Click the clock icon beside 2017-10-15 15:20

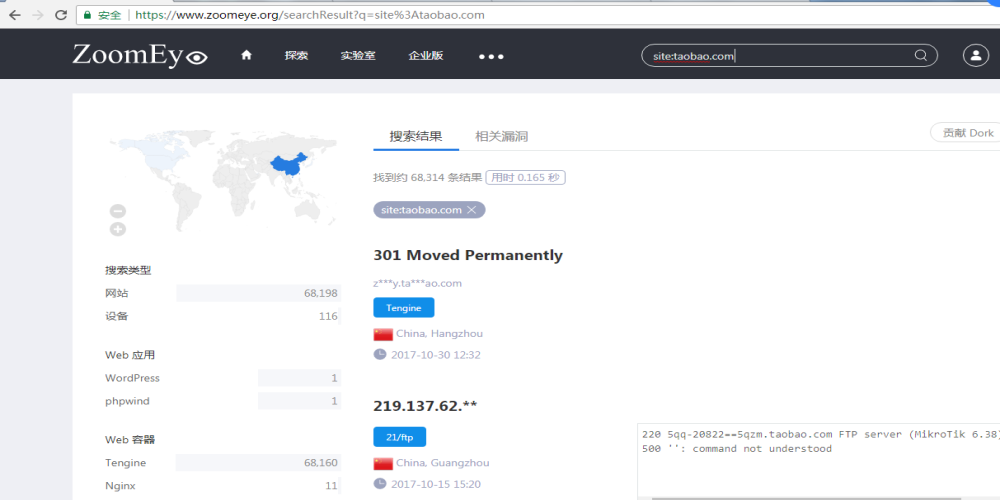point(380,484)
